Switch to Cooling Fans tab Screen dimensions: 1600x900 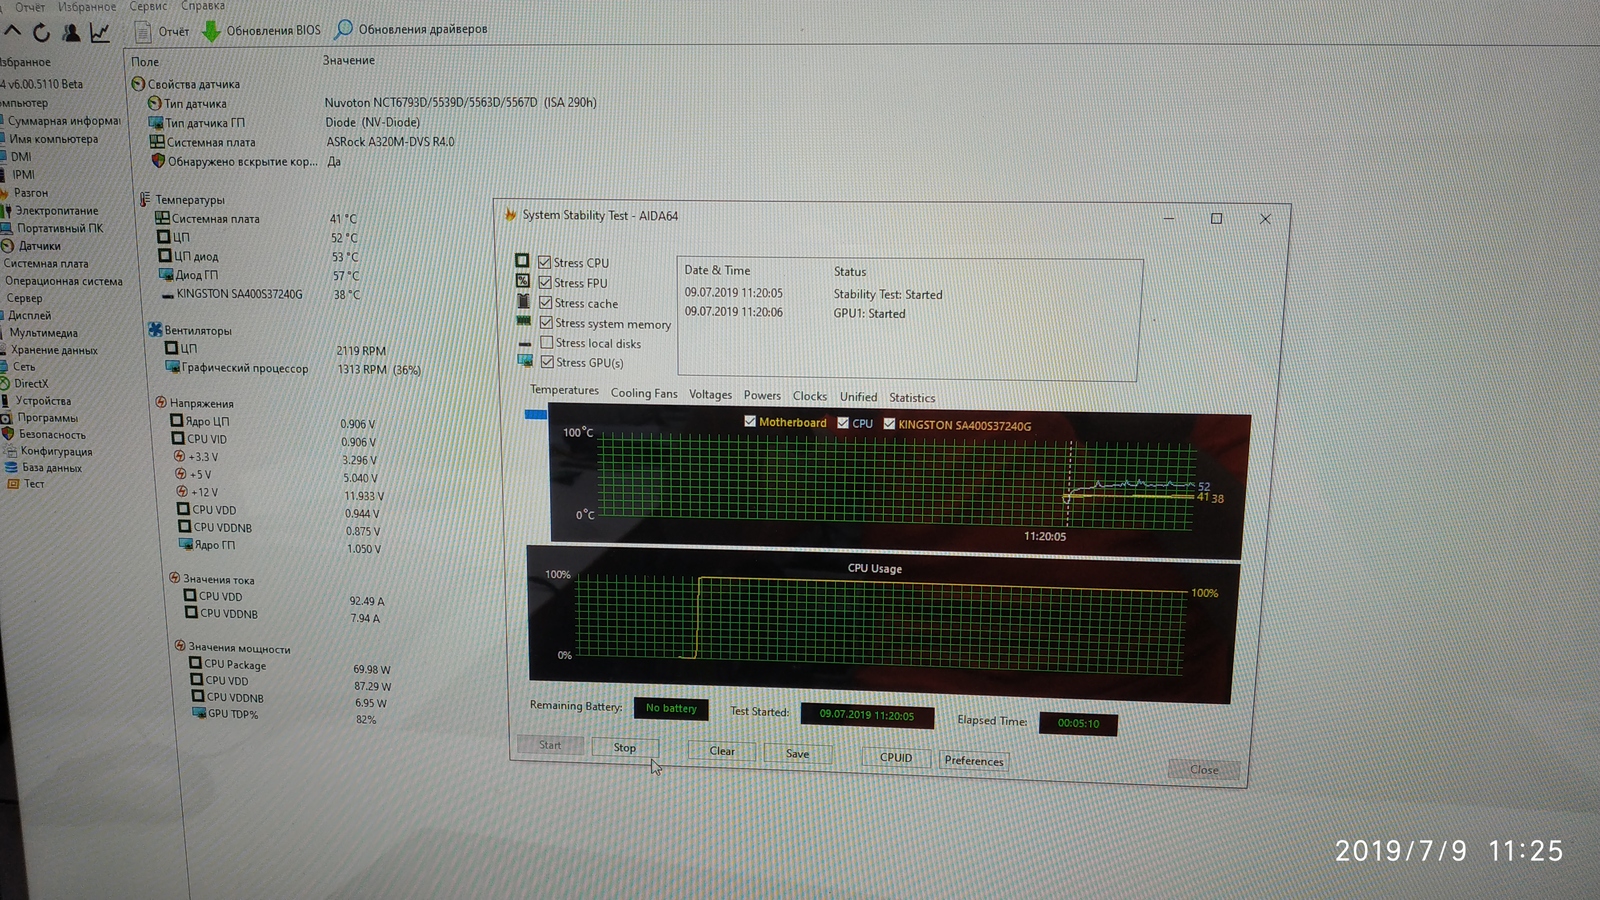point(644,393)
